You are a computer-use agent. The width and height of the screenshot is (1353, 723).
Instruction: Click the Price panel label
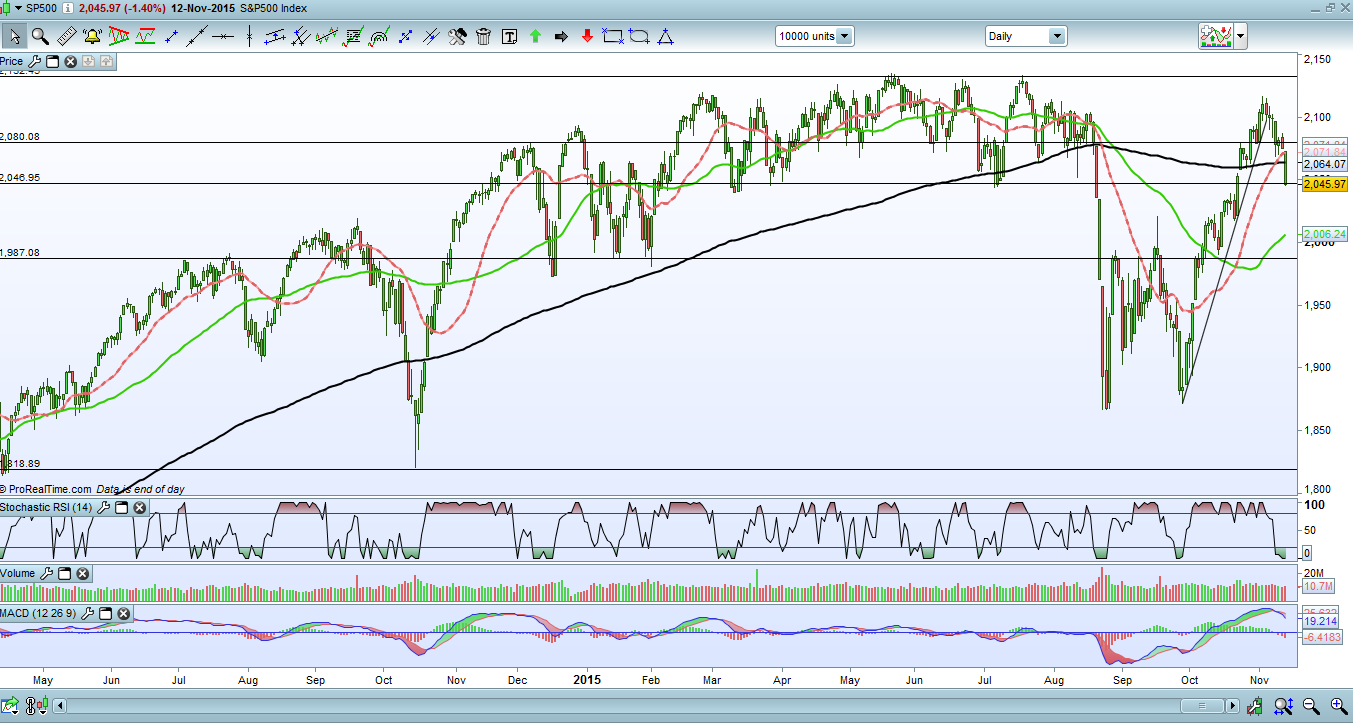point(11,61)
